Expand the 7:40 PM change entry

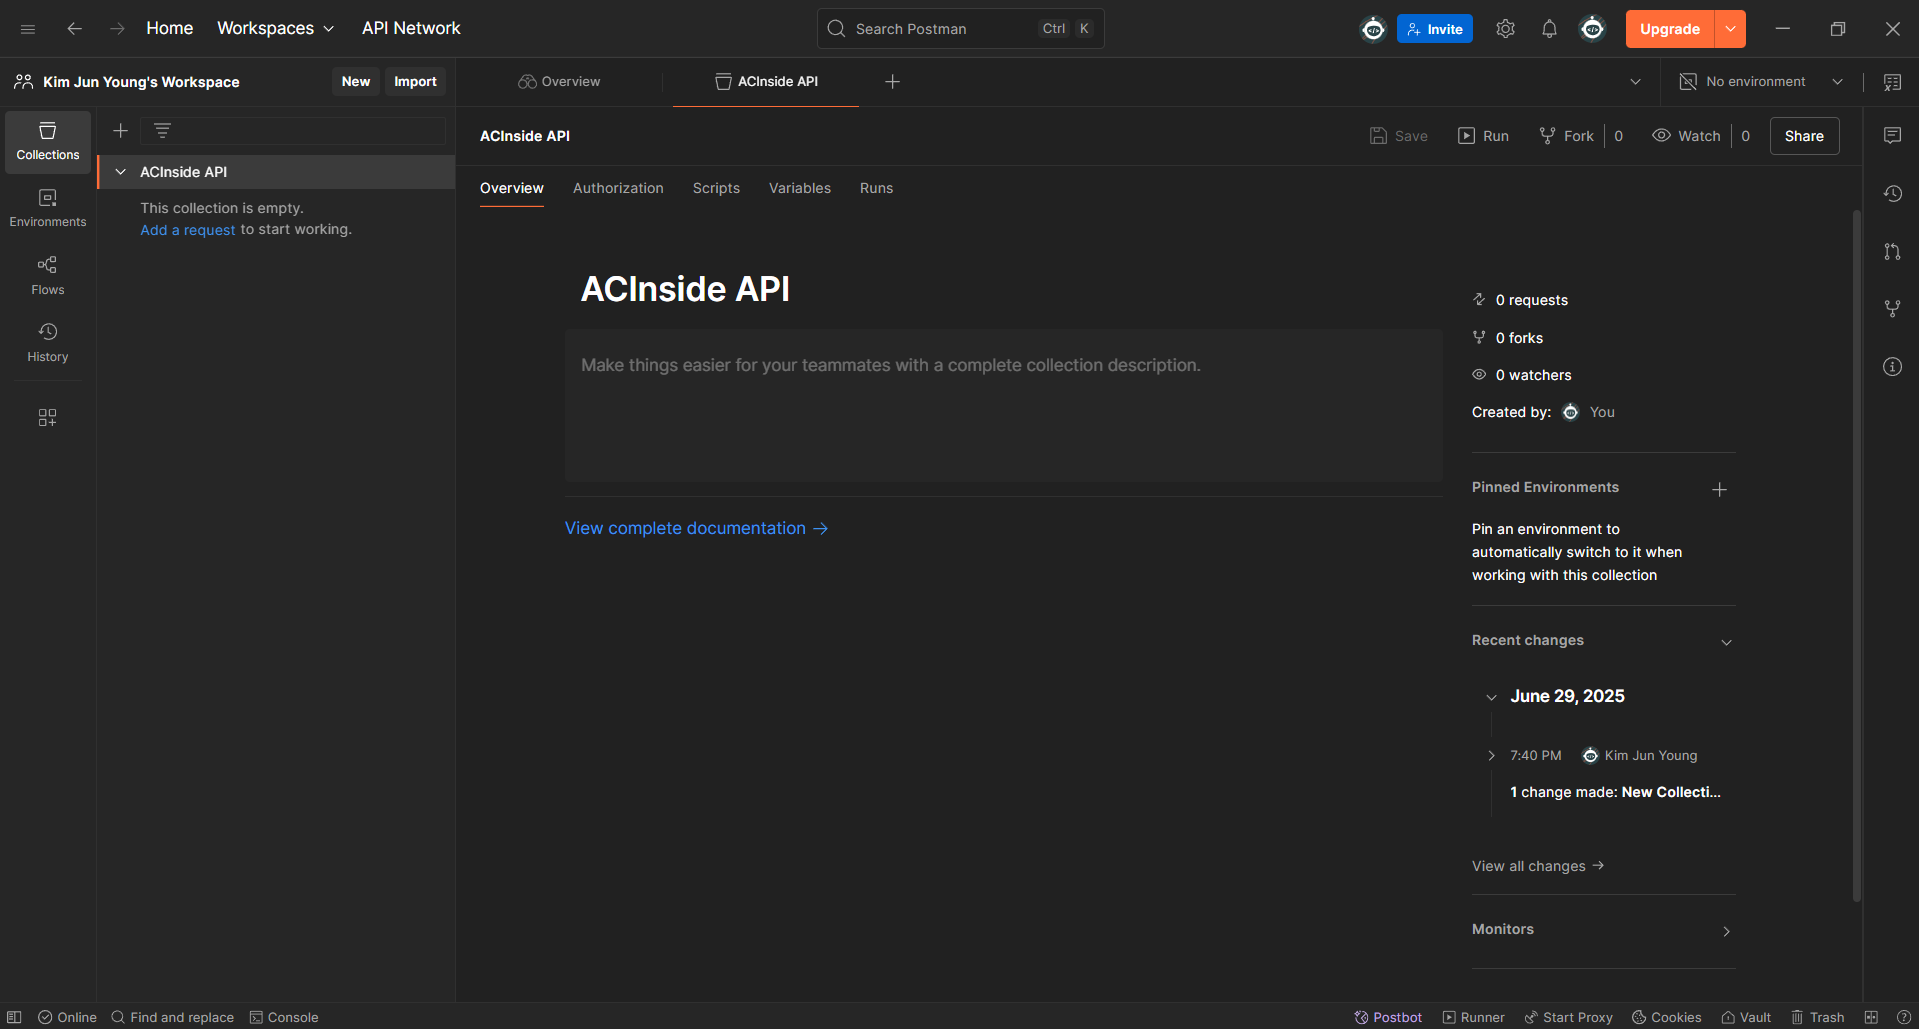1491,756
